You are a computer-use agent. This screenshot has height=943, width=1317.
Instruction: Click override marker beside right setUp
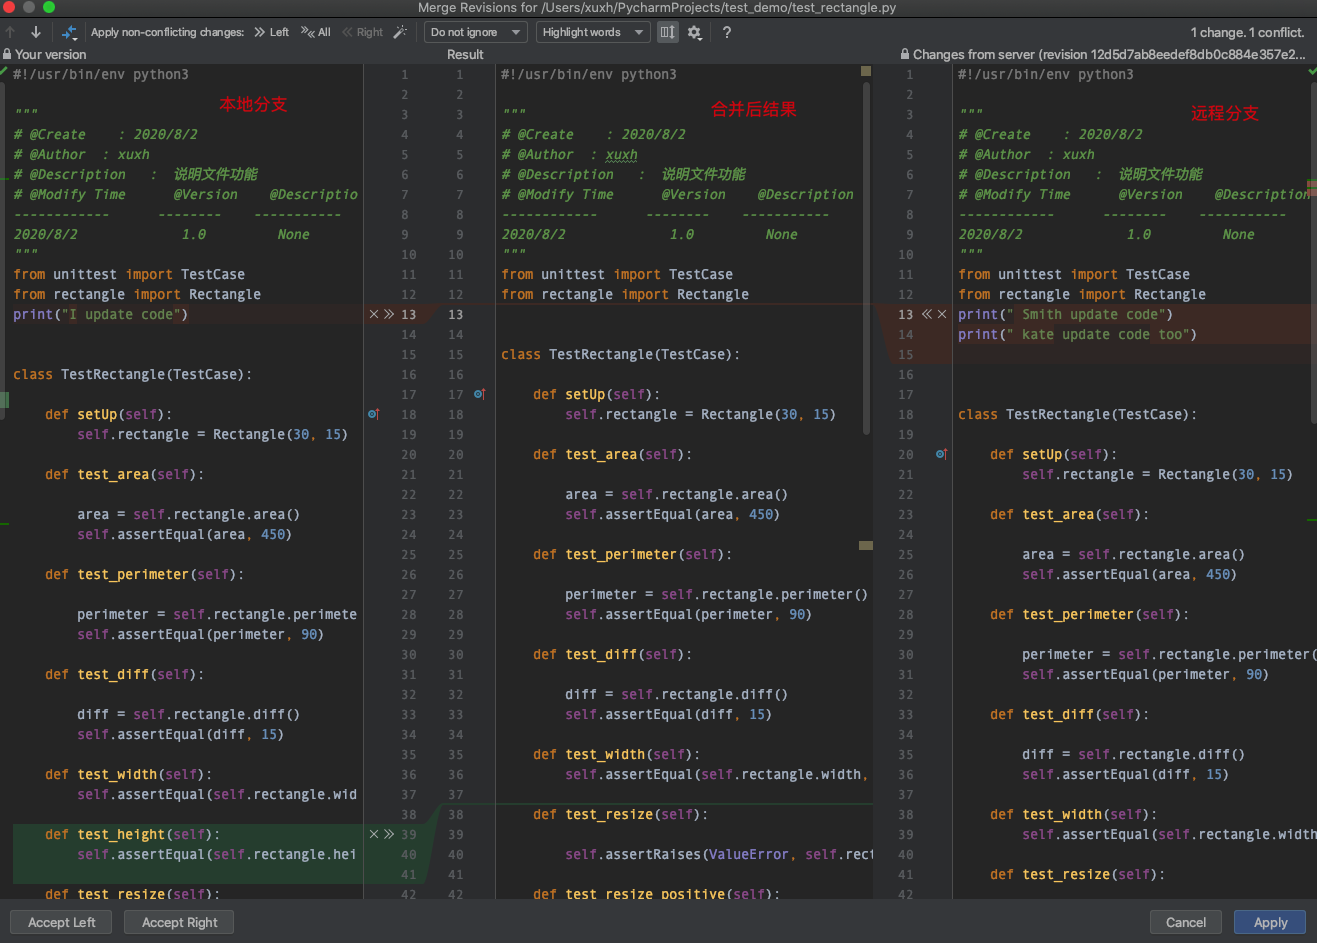click(x=941, y=454)
